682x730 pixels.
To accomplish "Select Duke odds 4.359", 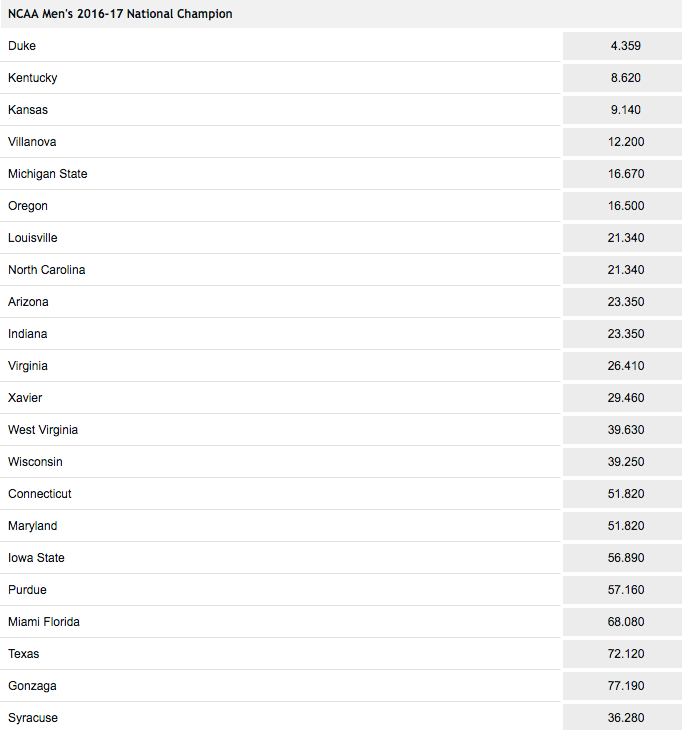I will pos(622,46).
